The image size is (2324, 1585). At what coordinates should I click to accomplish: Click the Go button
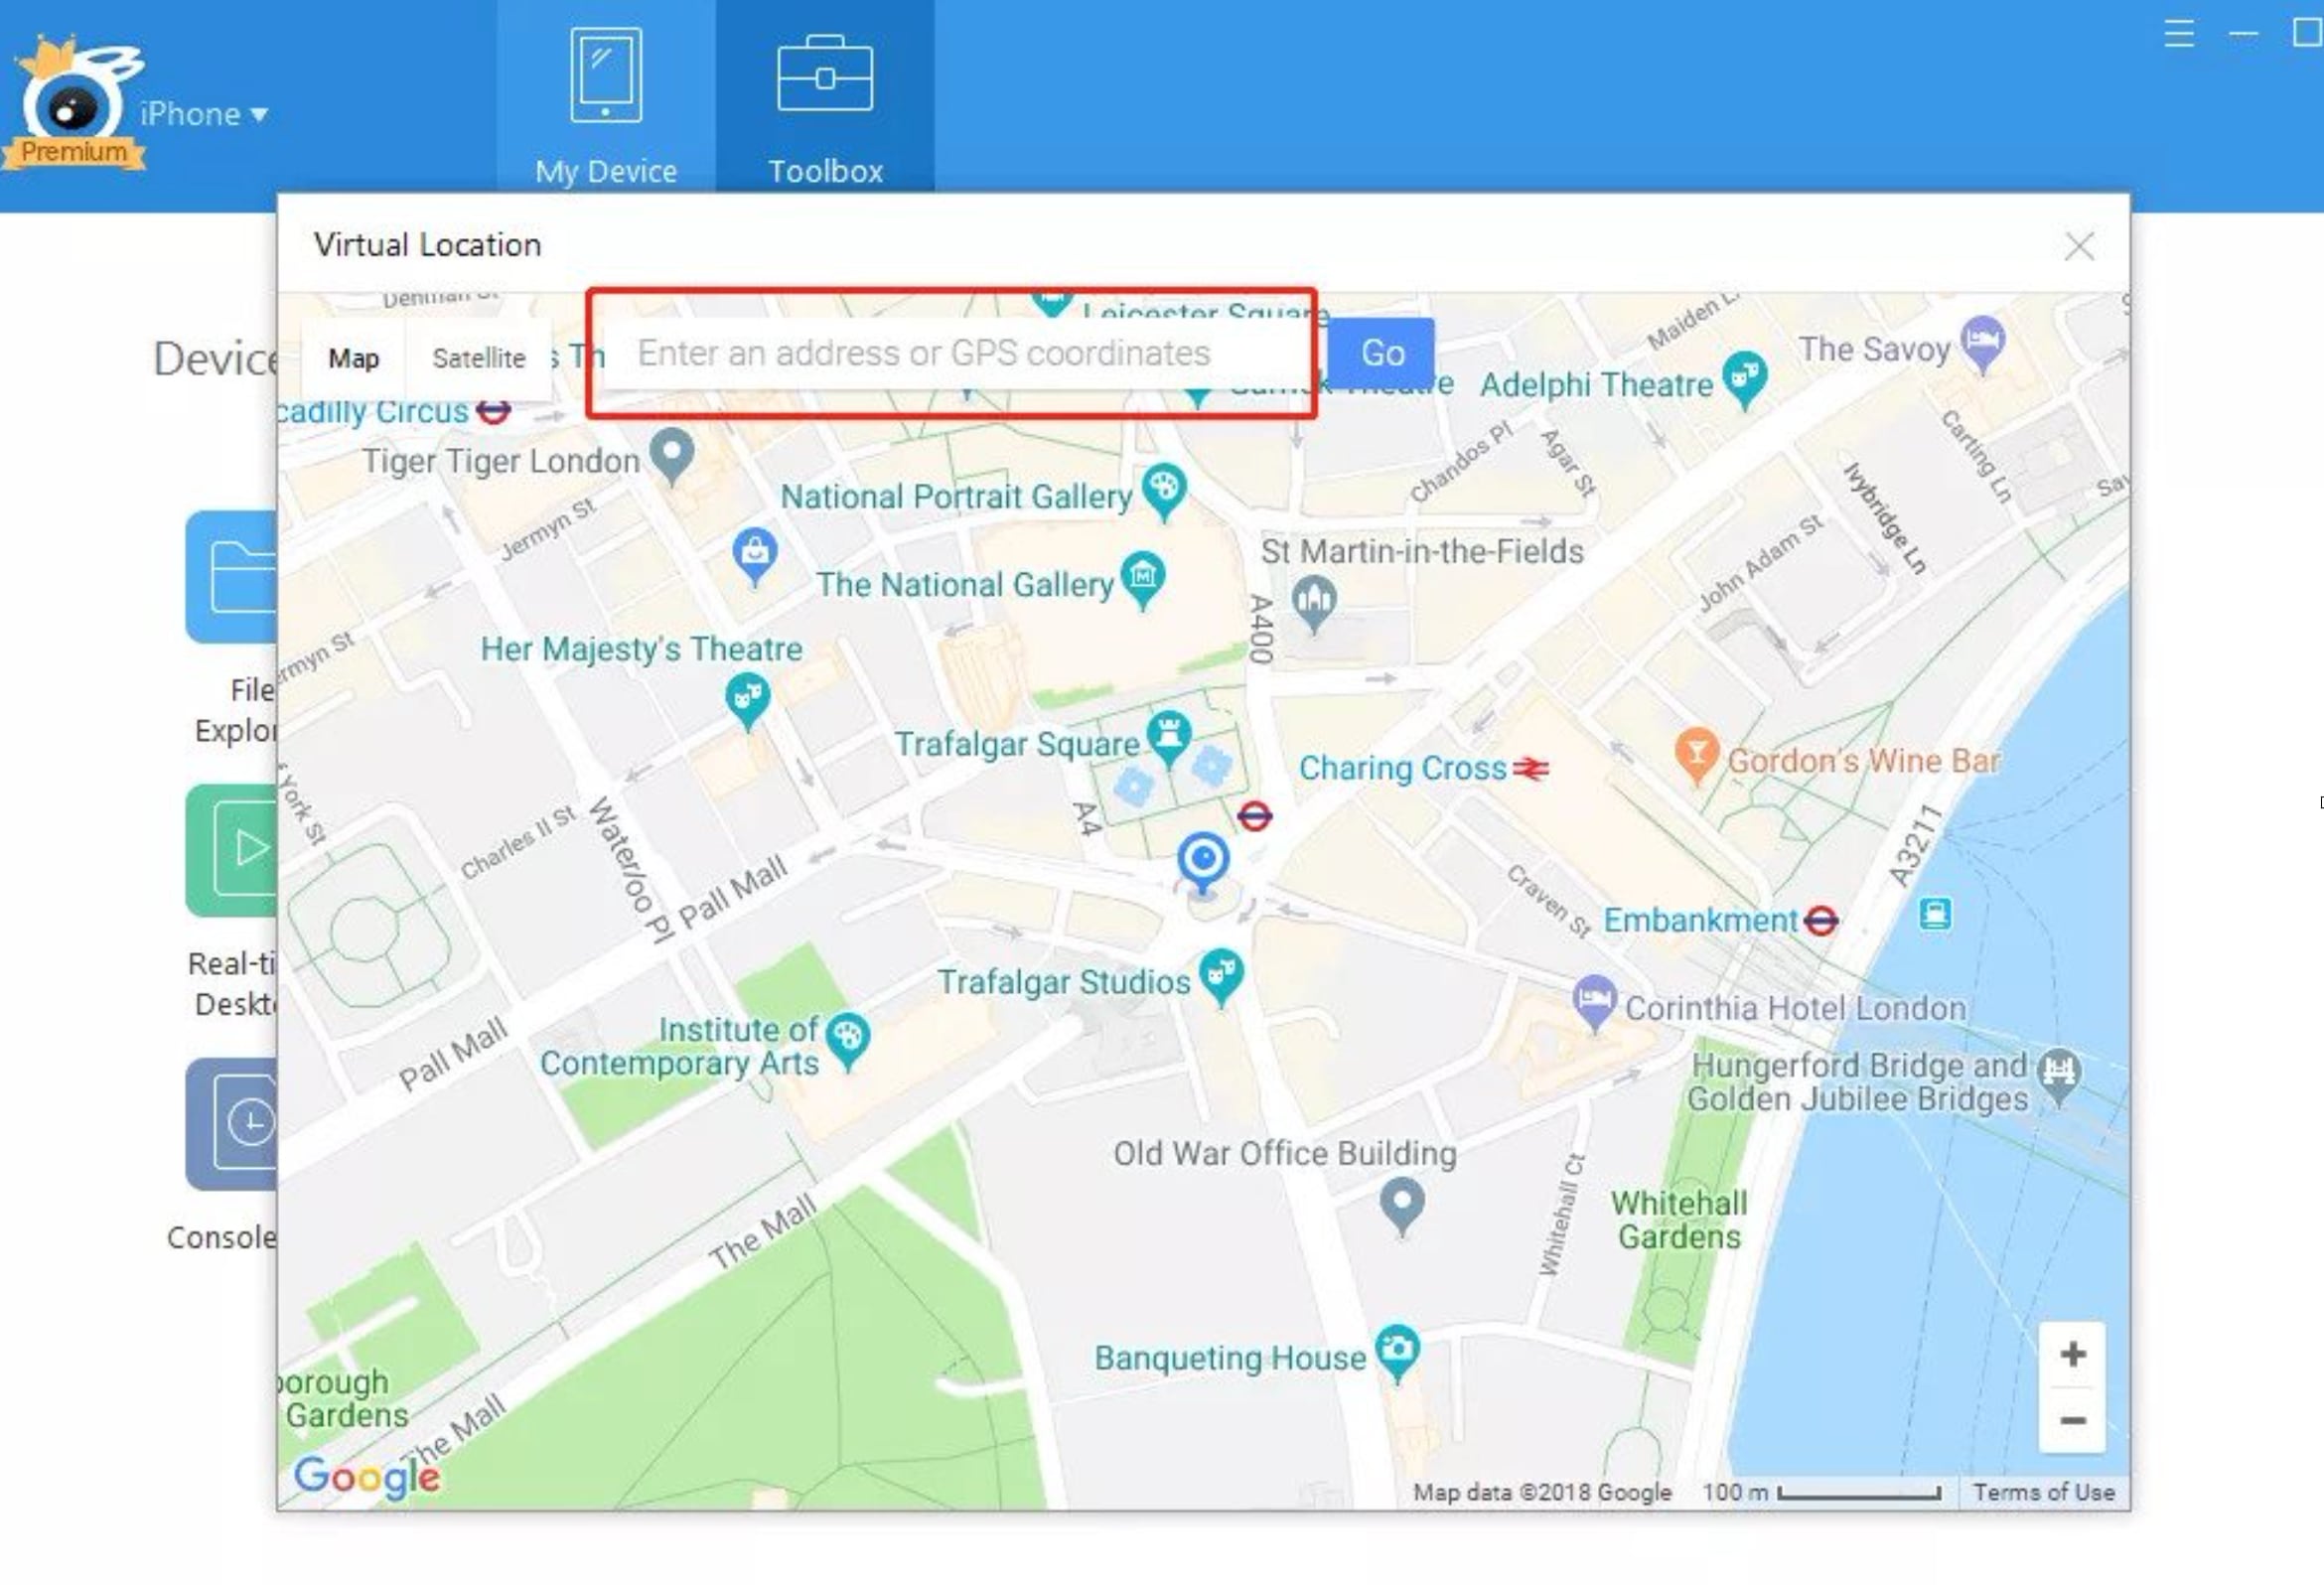[x=1382, y=353]
